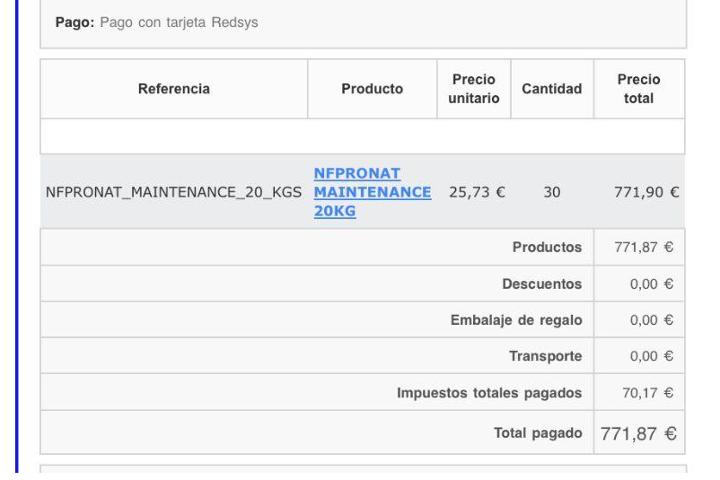The height and width of the screenshot is (480, 720).
Task: Click the Cantidad column header
Action: point(552,89)
